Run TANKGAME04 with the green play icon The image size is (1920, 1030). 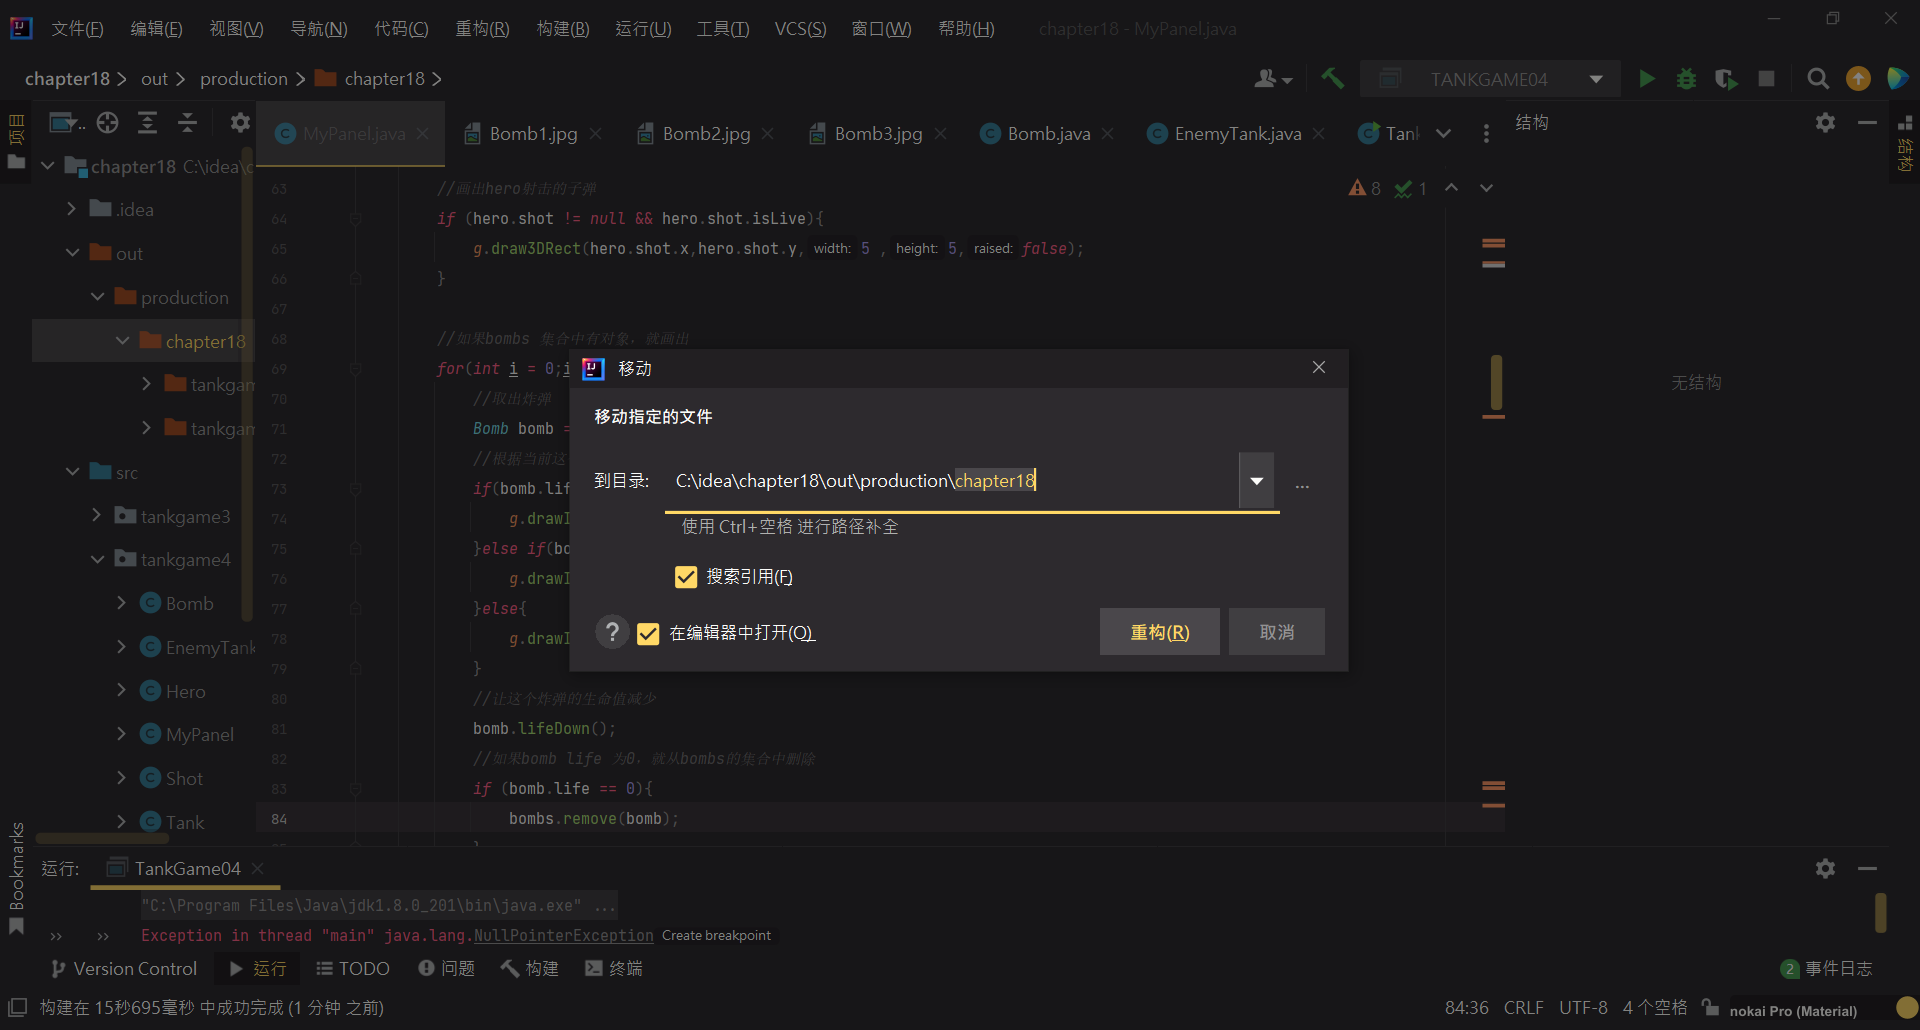[1646, 78]
